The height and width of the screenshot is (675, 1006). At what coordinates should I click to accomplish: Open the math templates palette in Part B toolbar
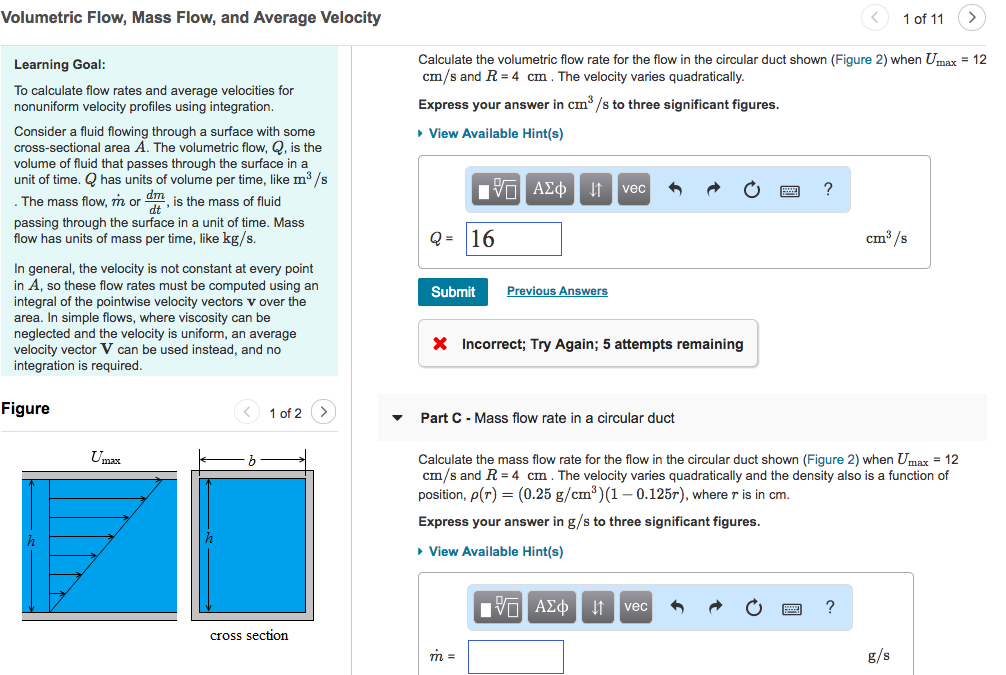(497, 189)
